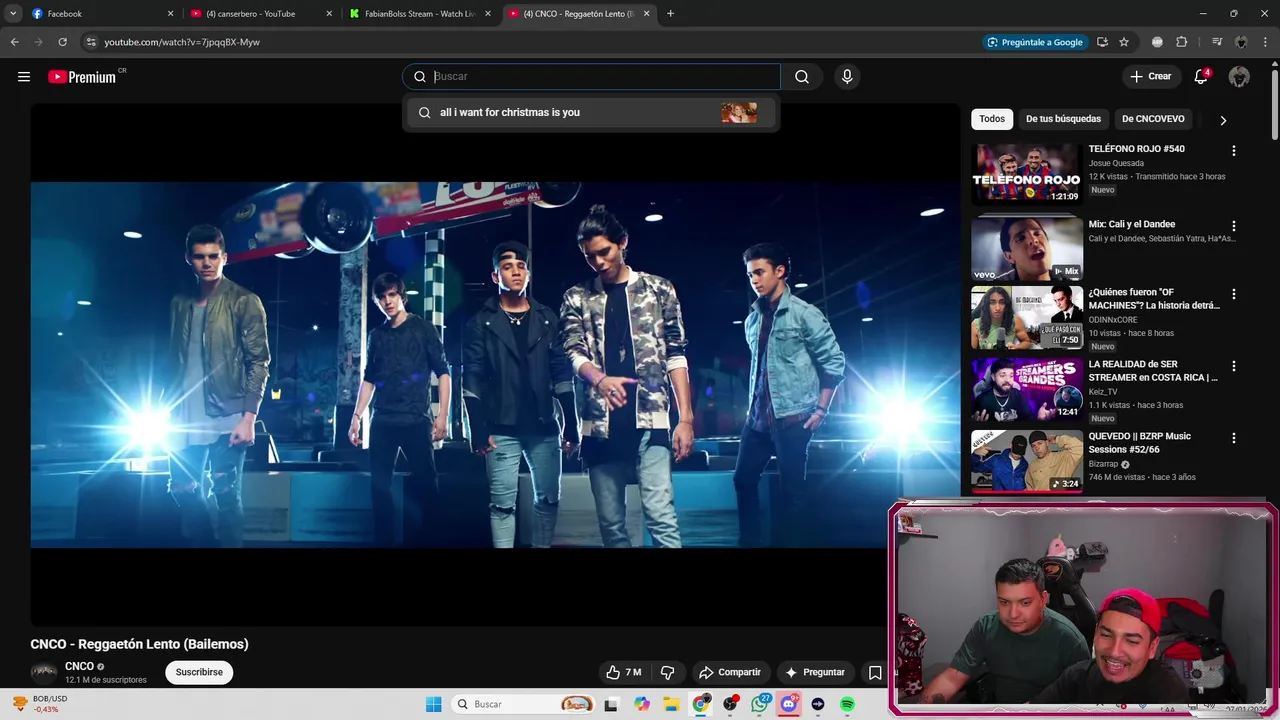The height and width of the screenshot is (720, 1280).
Task: Open QUEVEDO BZRP Music Sessions thumbnail
Action: (1027, 461)
